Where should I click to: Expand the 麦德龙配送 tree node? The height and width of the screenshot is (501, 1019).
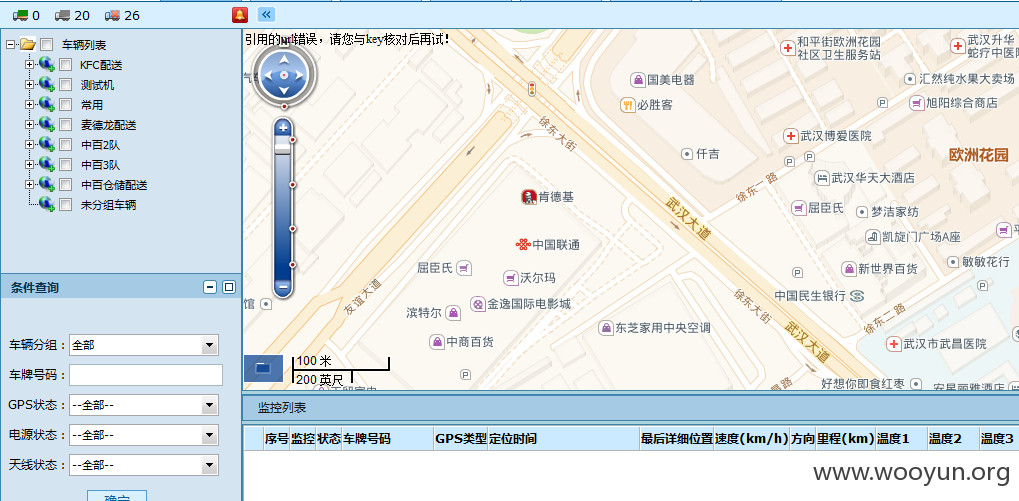point(29,124)
